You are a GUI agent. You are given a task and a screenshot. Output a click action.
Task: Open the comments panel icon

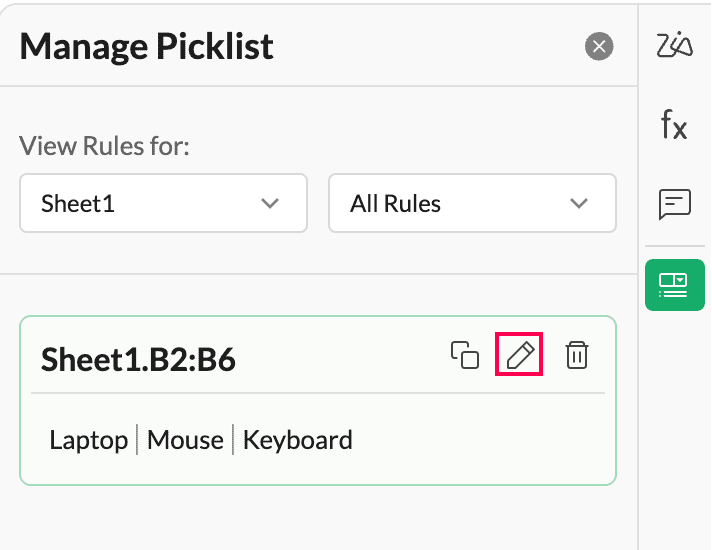click(x=674, y=204)
